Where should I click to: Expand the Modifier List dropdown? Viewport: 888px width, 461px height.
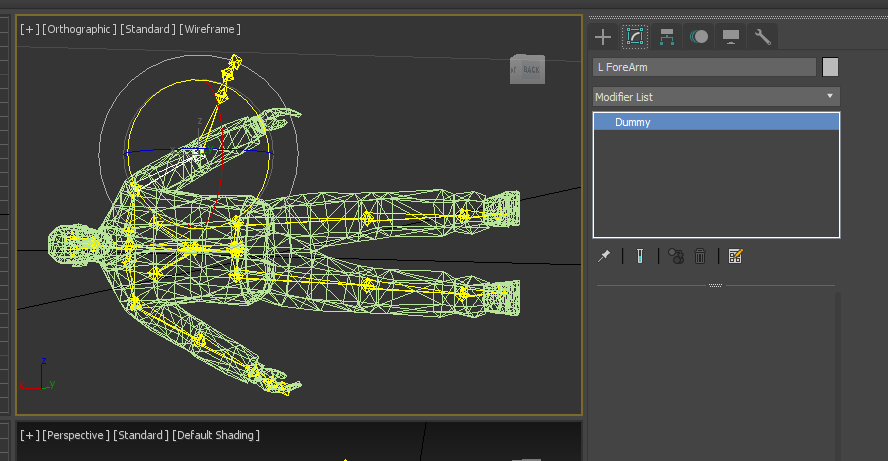[x=716, y=97]
